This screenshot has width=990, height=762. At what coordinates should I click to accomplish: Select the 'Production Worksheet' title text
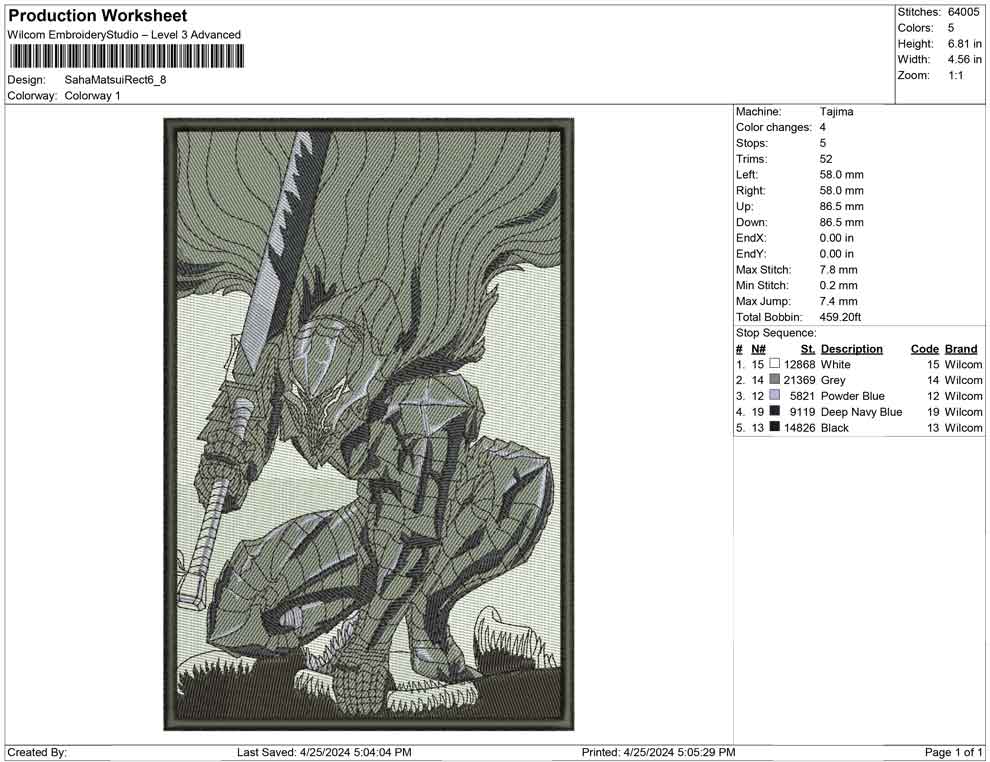pos(98,16)
